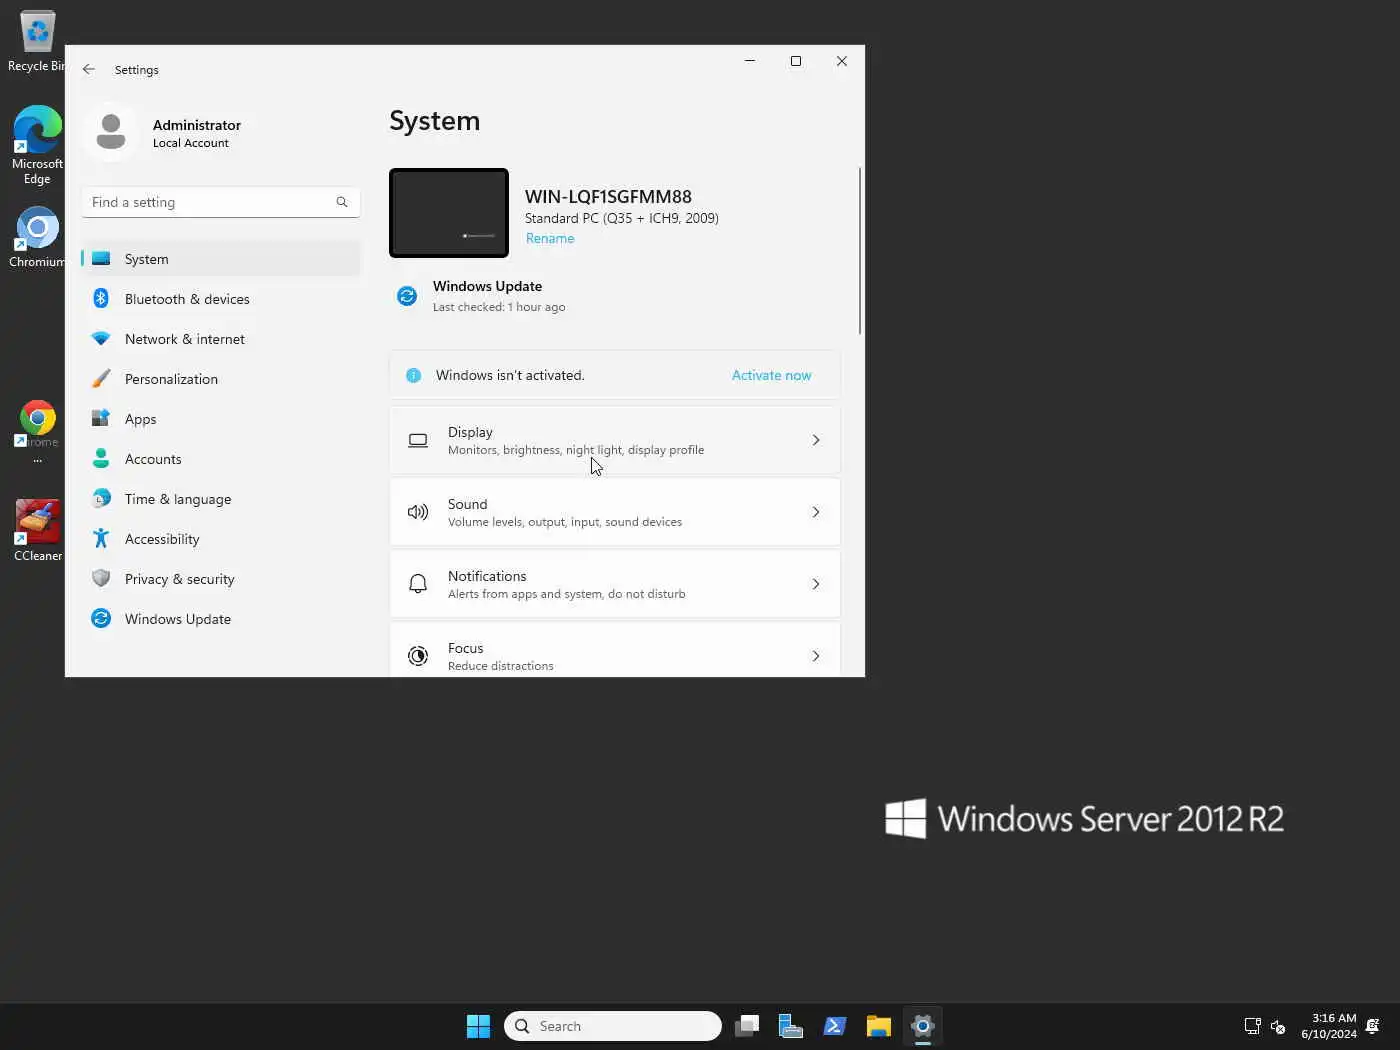Select the Recycle Bin desktop icon
This screenshot has width=1400, height=1050.
pyautogui.click(x=37, y=42)
